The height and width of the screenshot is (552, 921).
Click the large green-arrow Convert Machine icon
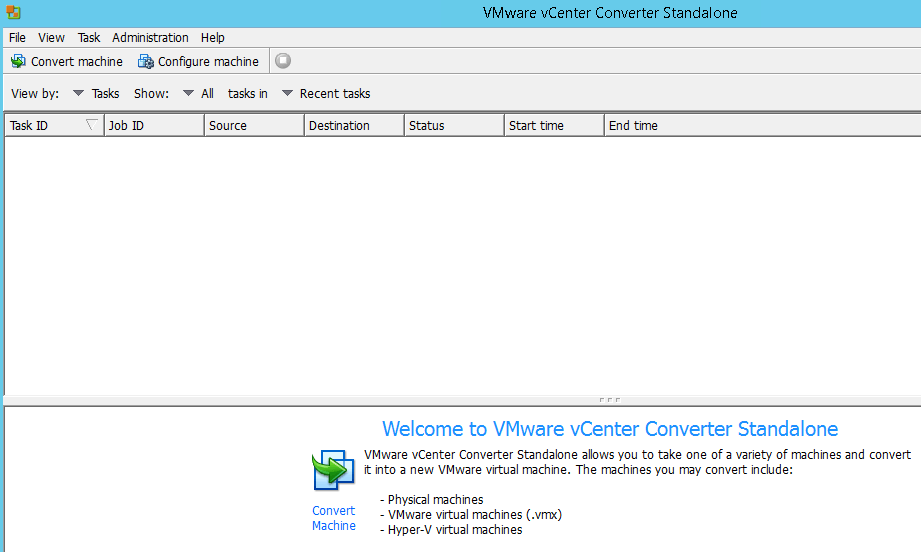[x=333, y=470]
